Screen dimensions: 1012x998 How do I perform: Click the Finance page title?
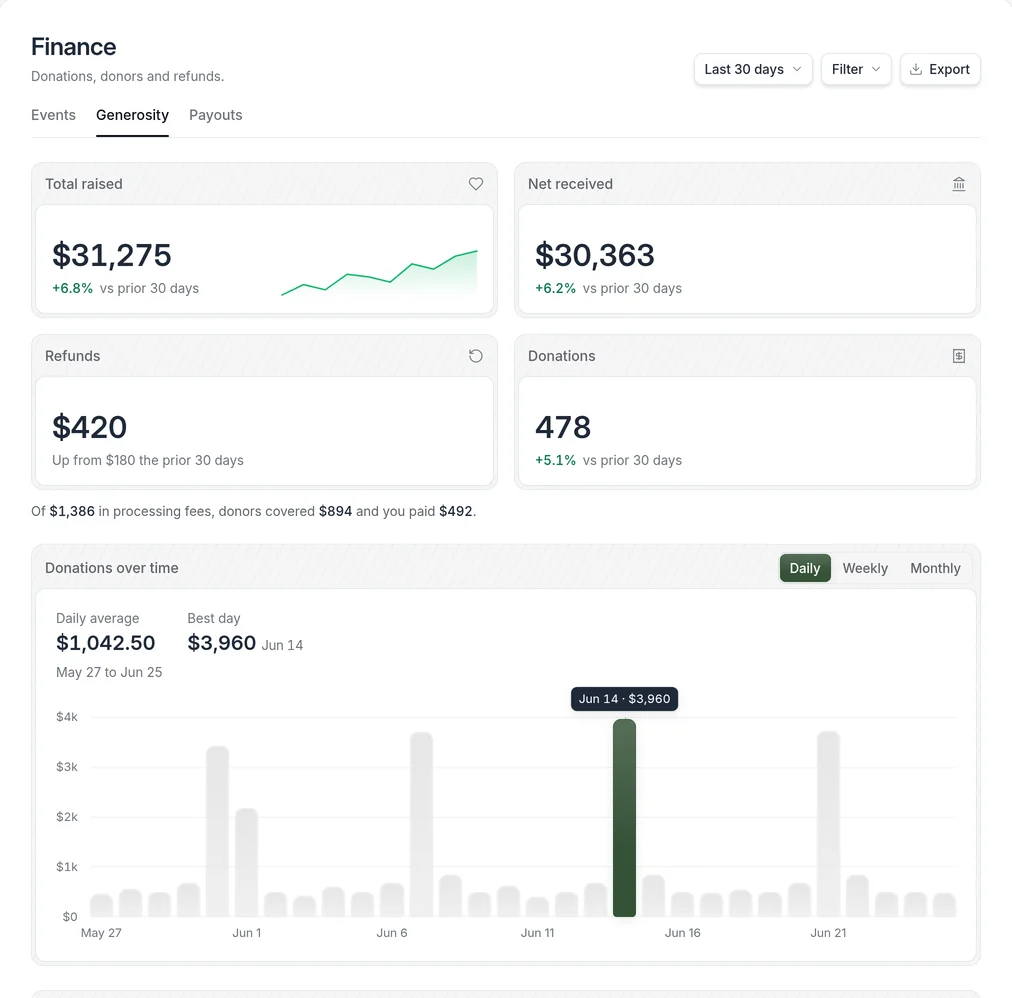pos(74,46)
